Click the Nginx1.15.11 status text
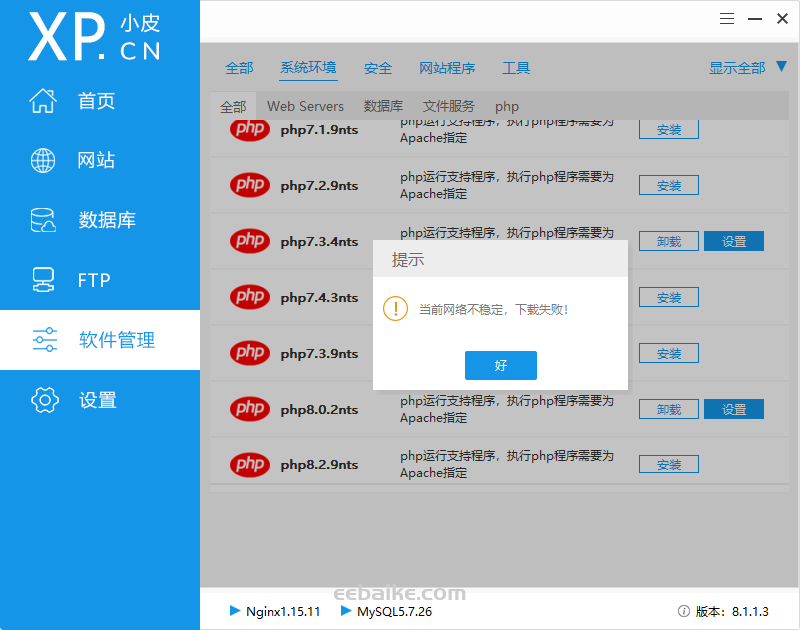The image size is (800, 630). [283, 611]
